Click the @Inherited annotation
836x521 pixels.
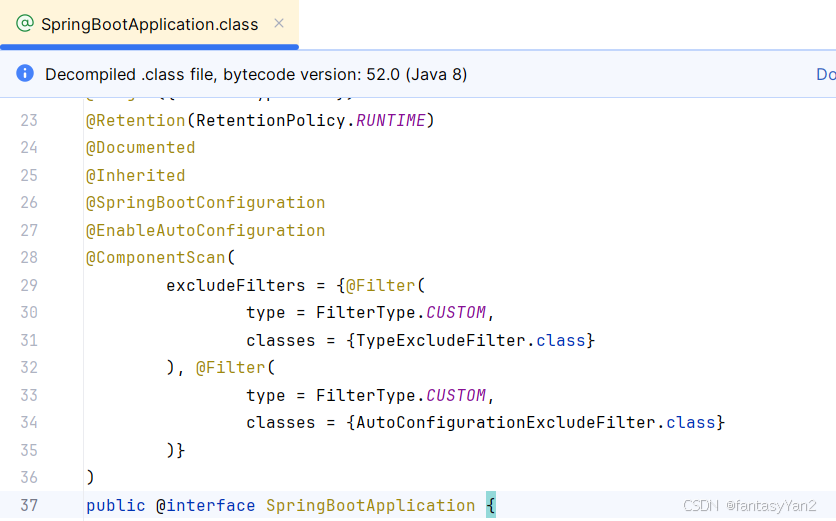click(x=135, y=175)
